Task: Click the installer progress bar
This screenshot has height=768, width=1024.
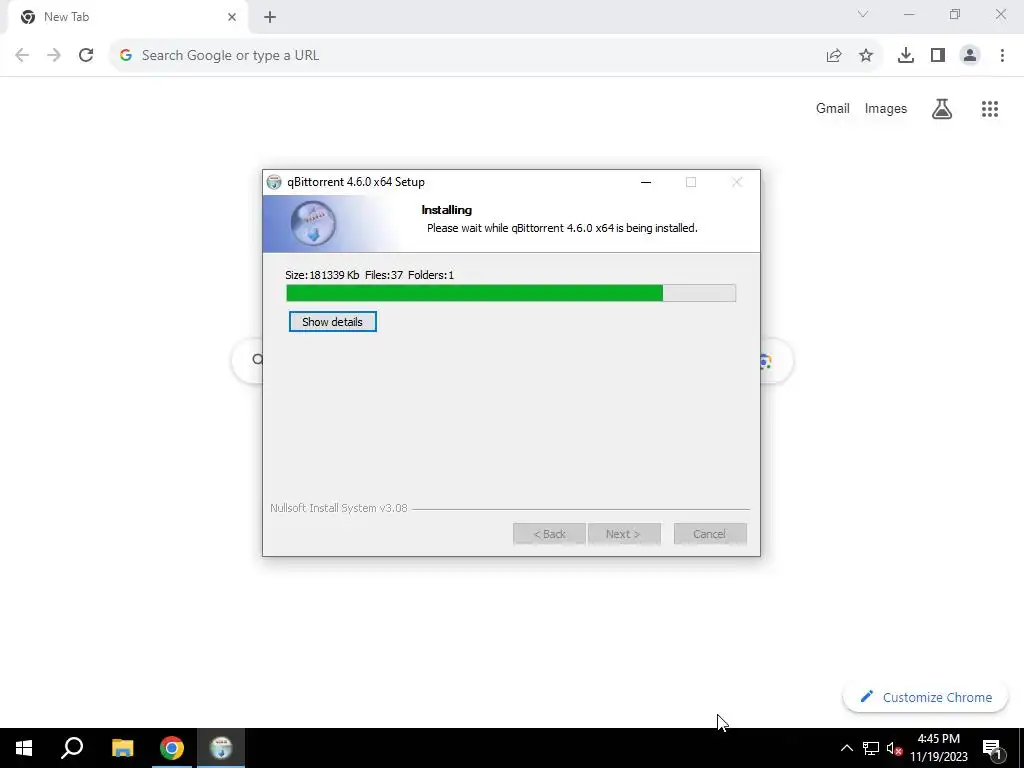Action: [511, 293]
